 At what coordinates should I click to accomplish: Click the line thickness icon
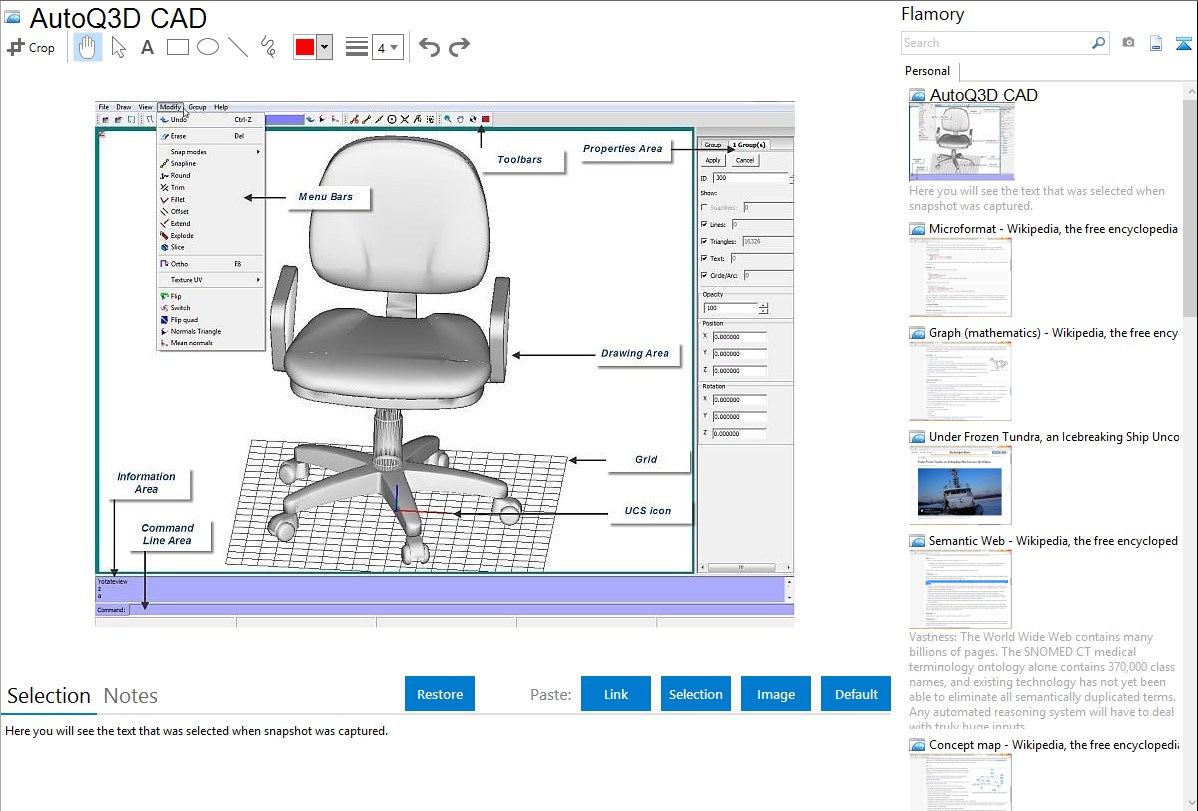356,47
